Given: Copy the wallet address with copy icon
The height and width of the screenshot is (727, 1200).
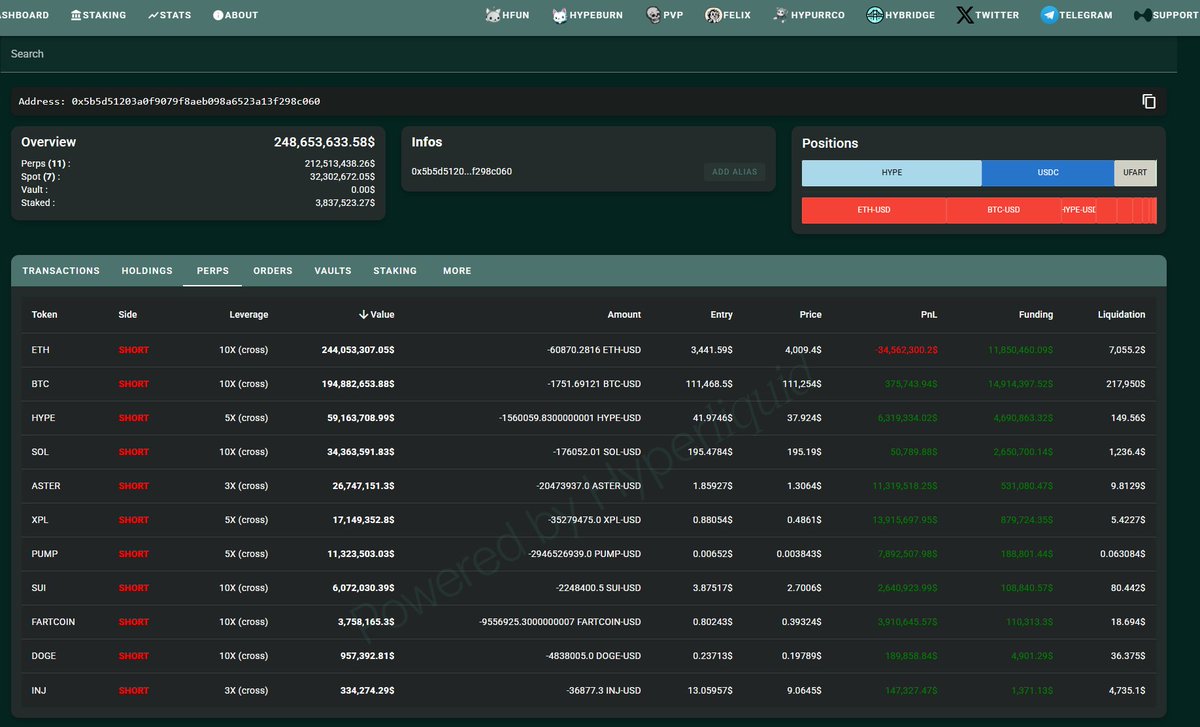Looking at the screenshot, I should pyautogui.click(x=1149, y=101).
